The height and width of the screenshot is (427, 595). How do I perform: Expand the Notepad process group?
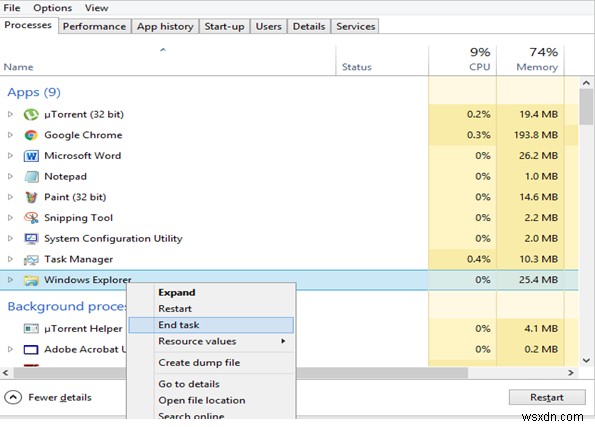pos(10,176)
